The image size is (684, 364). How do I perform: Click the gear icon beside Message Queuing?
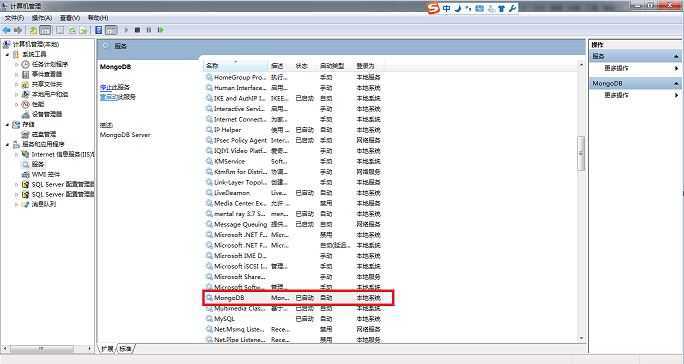(209, 224)
